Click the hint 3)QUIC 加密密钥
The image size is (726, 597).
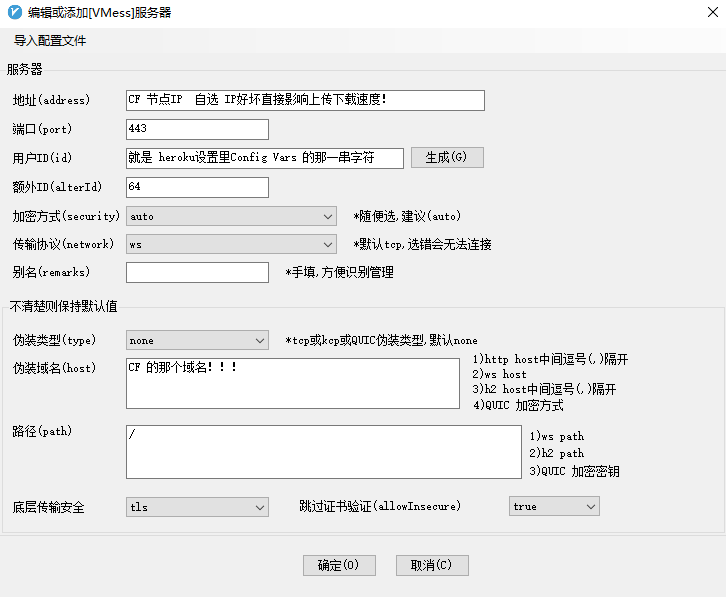574,471
